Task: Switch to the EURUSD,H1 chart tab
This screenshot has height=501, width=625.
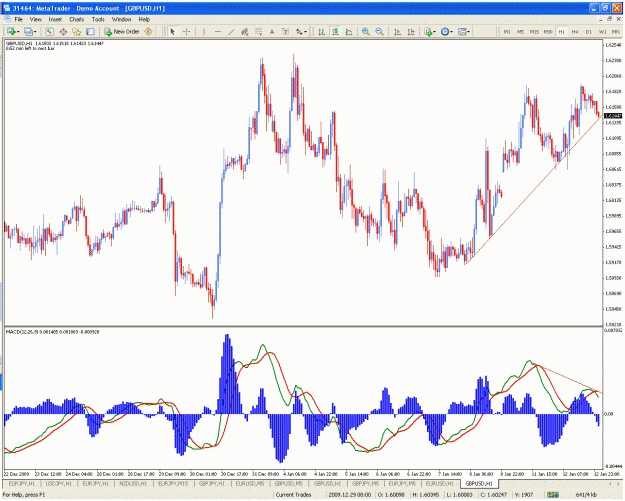Action: click(440, 483)
